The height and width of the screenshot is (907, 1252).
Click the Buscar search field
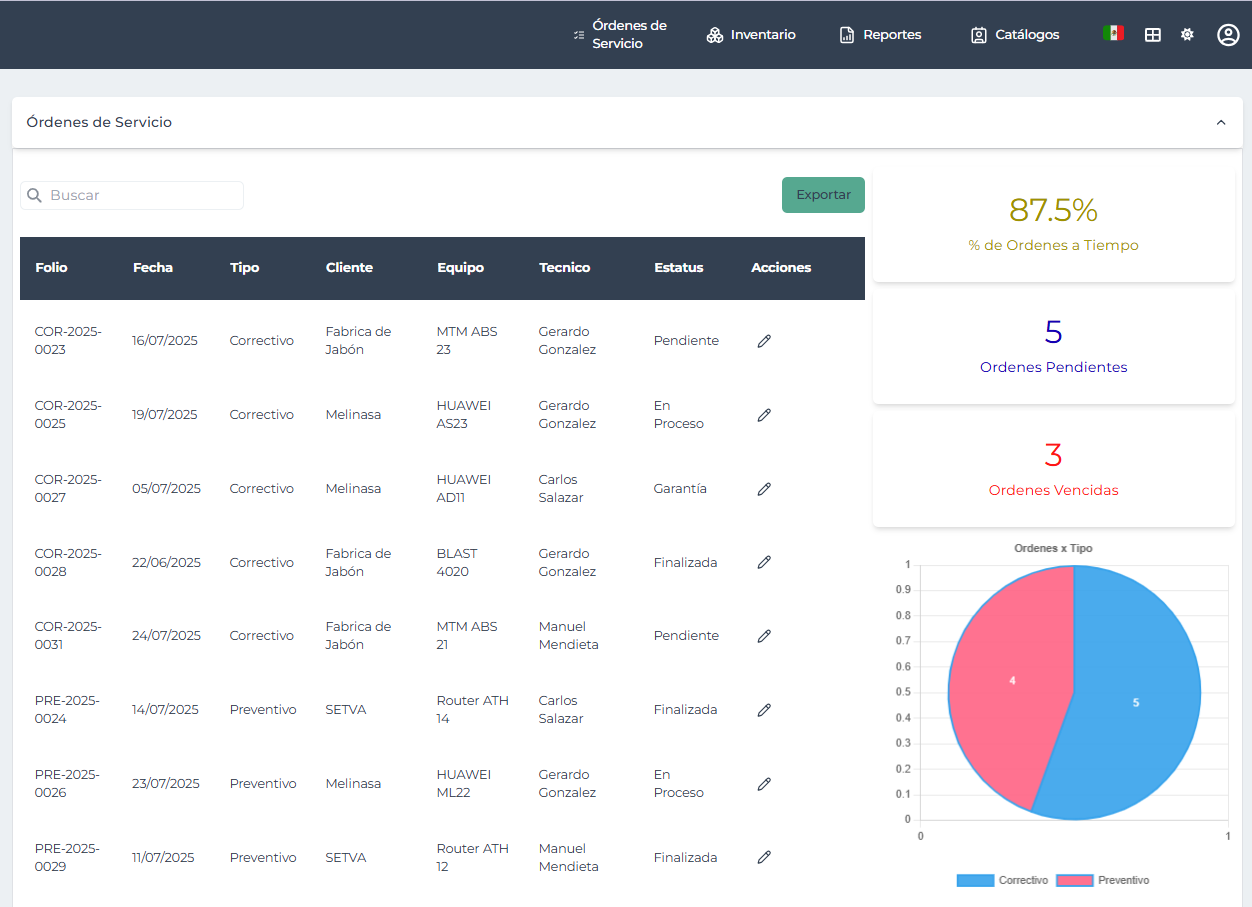click(x=140, y=195)
